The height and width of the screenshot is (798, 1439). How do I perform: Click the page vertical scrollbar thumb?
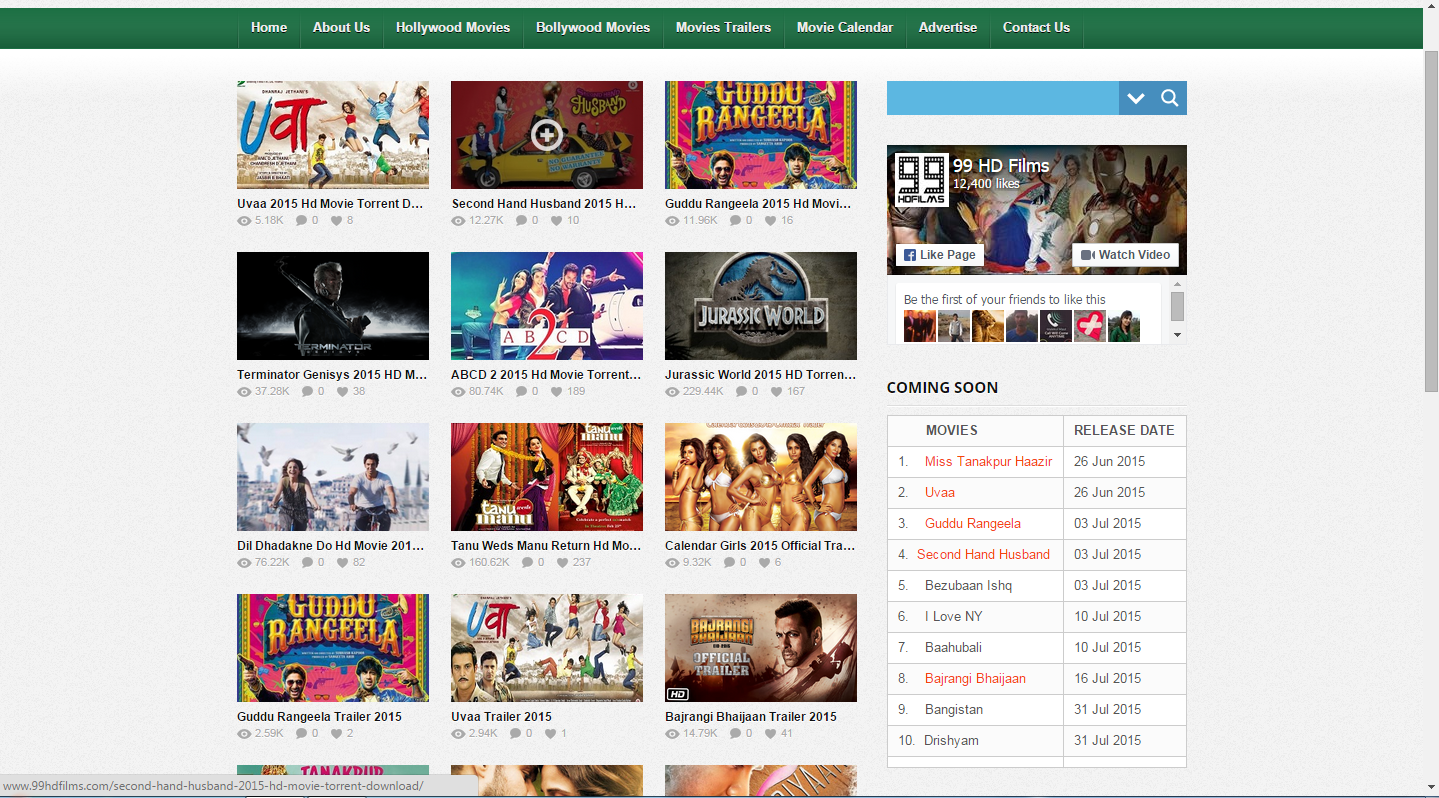click(x=1431, y=219)
